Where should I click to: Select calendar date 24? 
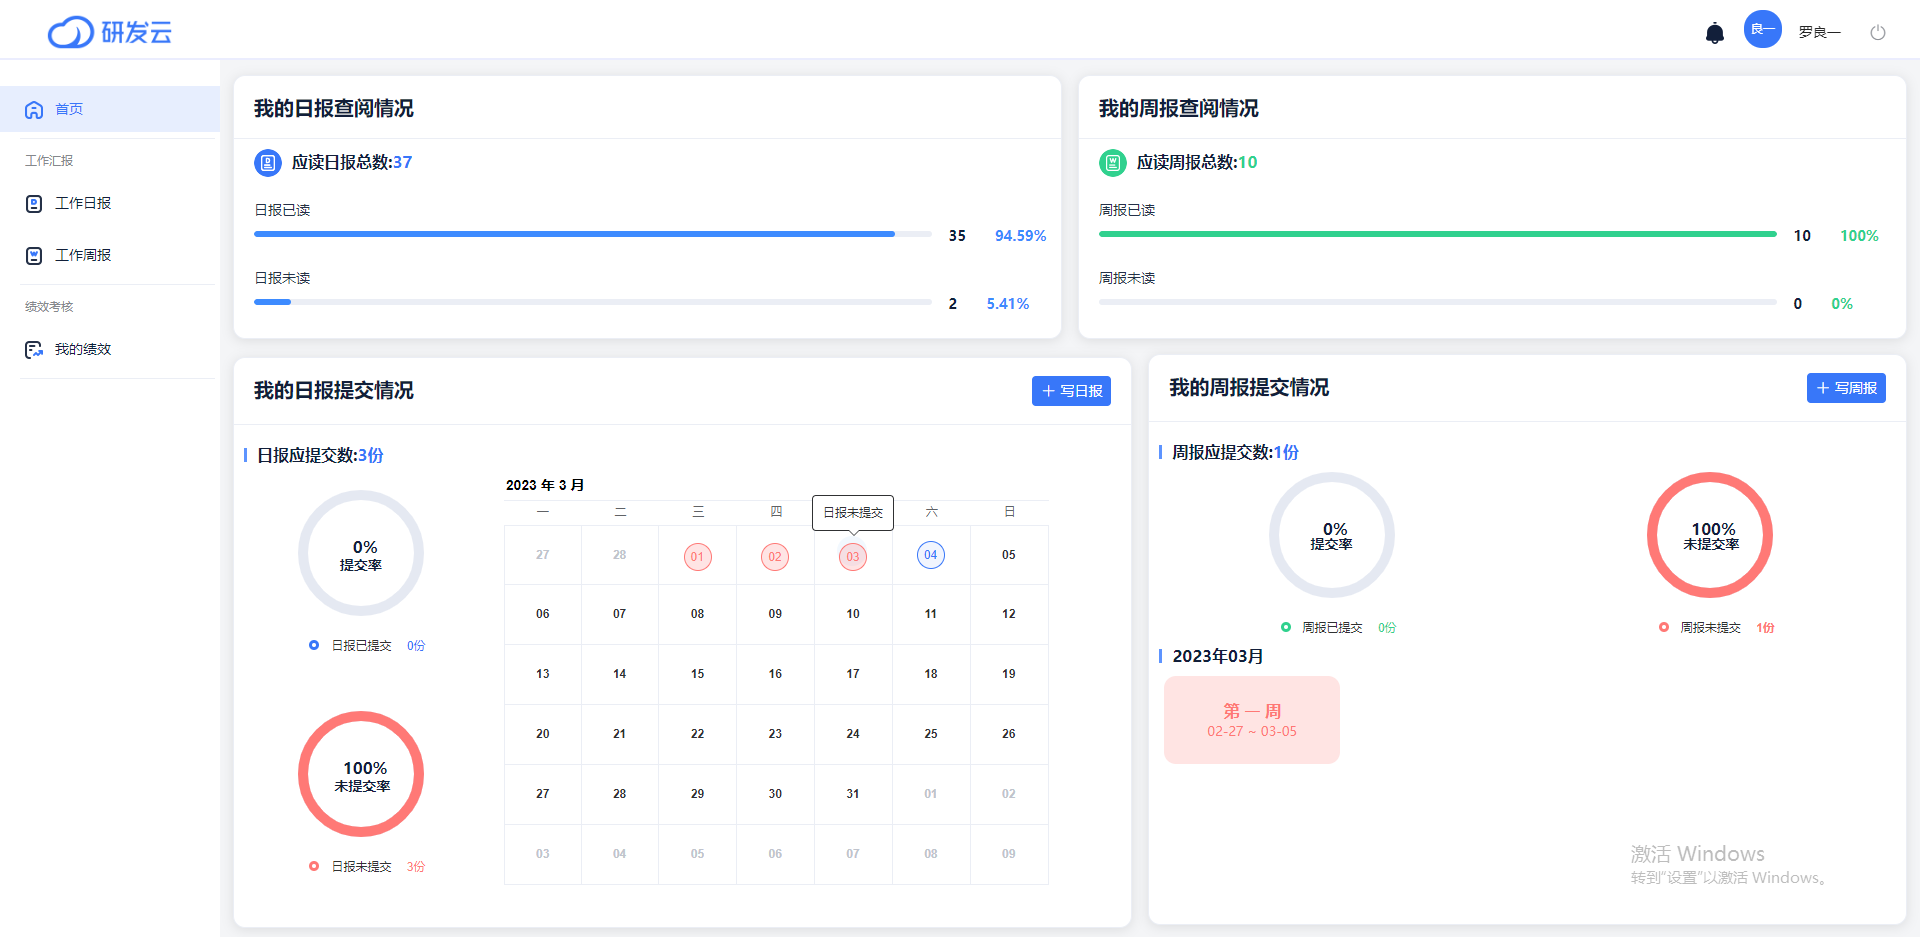tap(853, 734)
